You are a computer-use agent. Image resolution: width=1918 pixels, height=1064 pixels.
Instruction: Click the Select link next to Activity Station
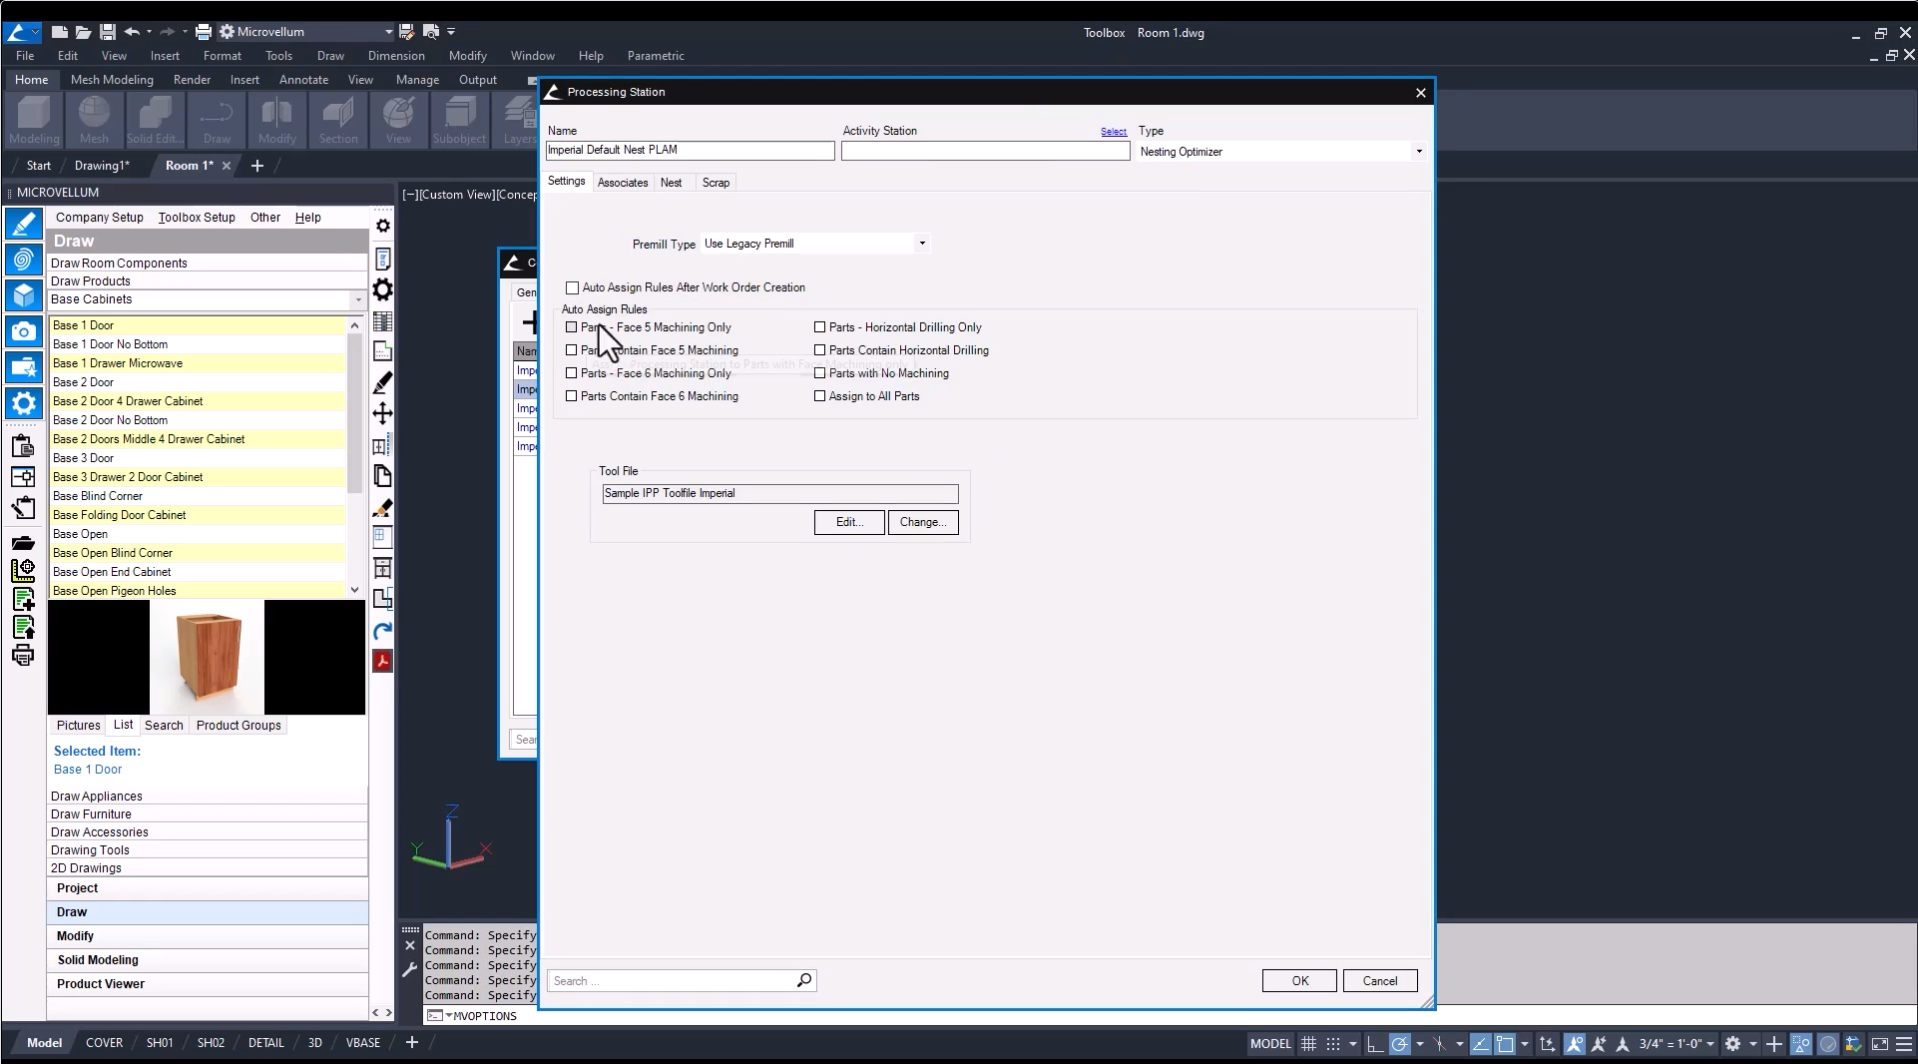[x=1113, y=131]
